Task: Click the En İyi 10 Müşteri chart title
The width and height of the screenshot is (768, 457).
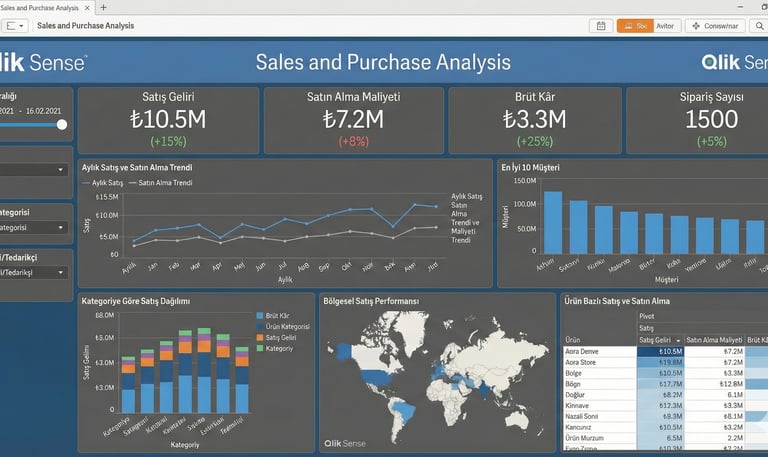Action: (530, 168)
